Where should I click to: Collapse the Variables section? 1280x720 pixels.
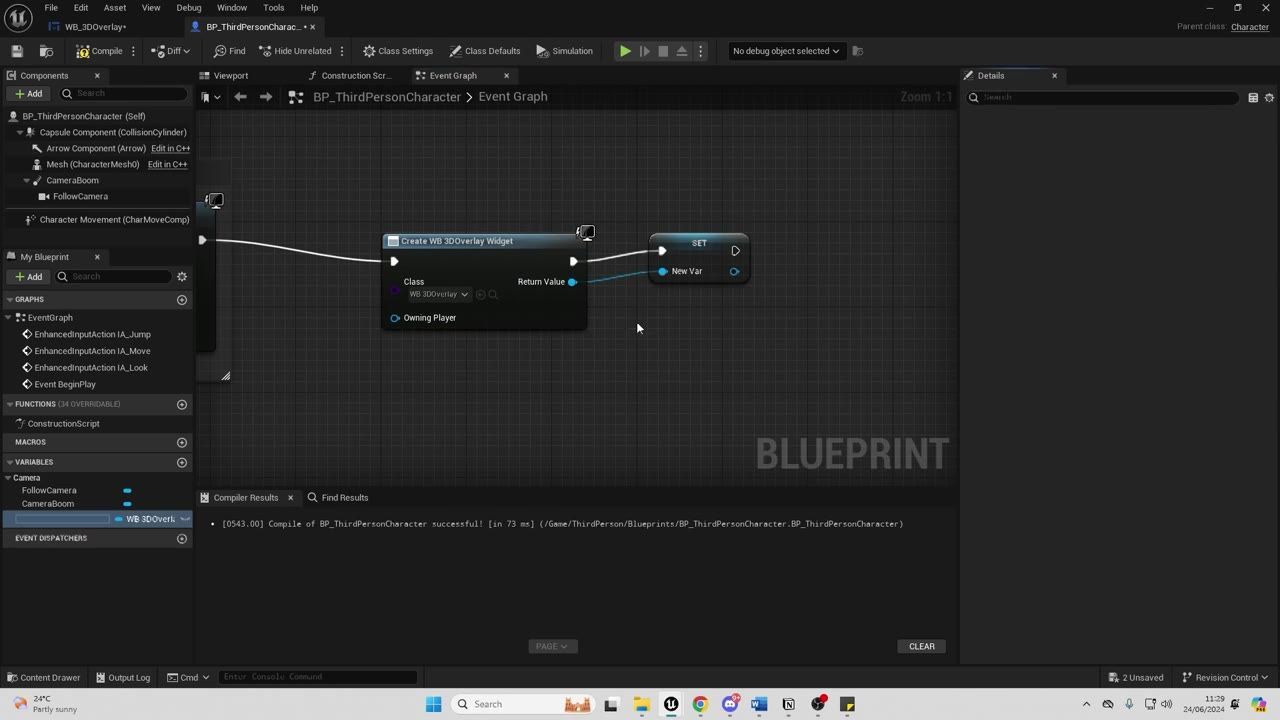9,462
